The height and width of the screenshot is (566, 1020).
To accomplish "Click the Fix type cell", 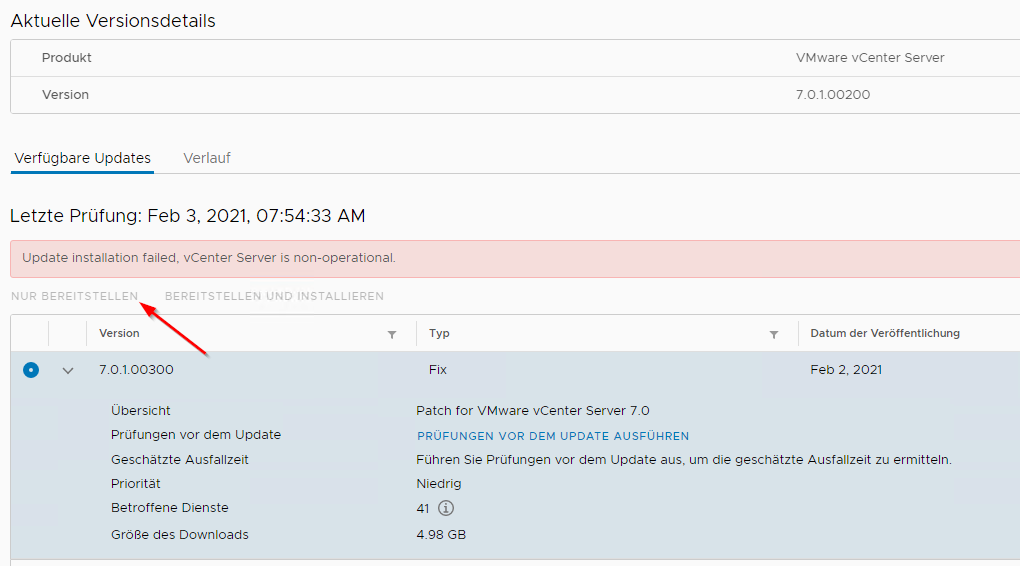I will (x=438, y=370).
